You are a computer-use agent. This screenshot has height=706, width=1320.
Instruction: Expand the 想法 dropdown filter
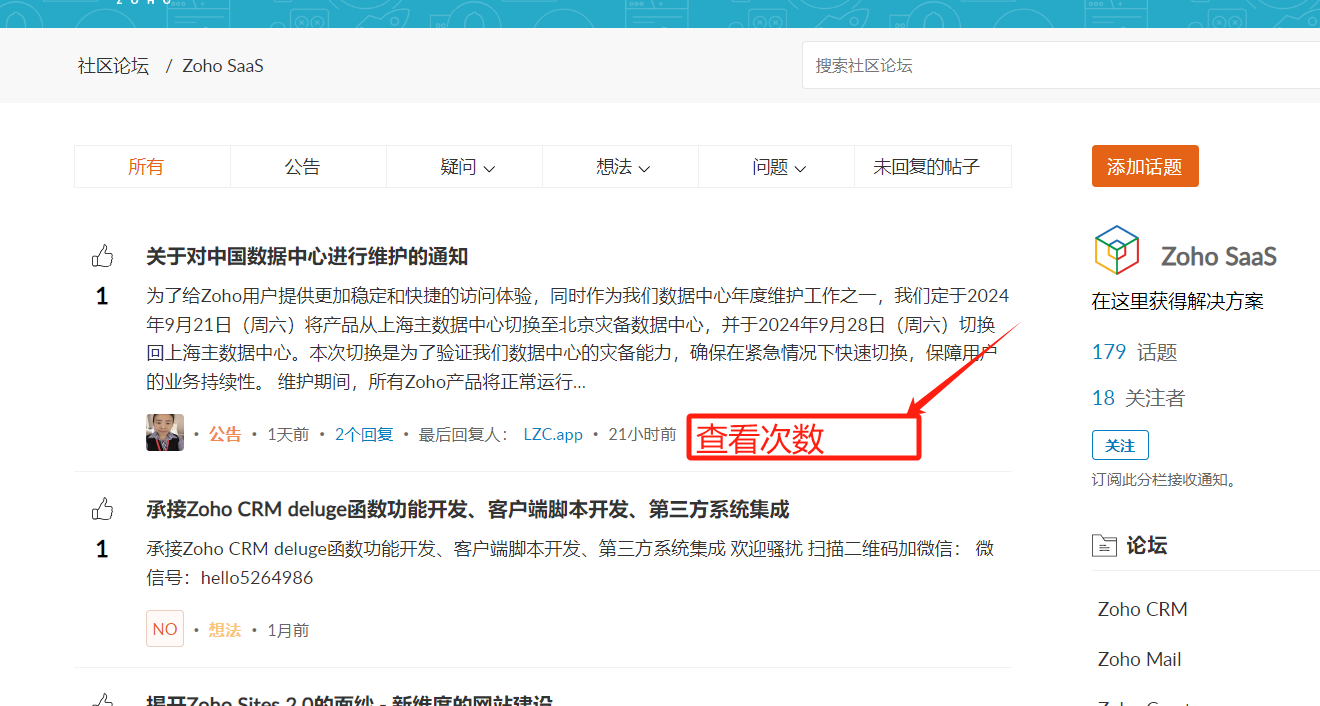(623, 167)
